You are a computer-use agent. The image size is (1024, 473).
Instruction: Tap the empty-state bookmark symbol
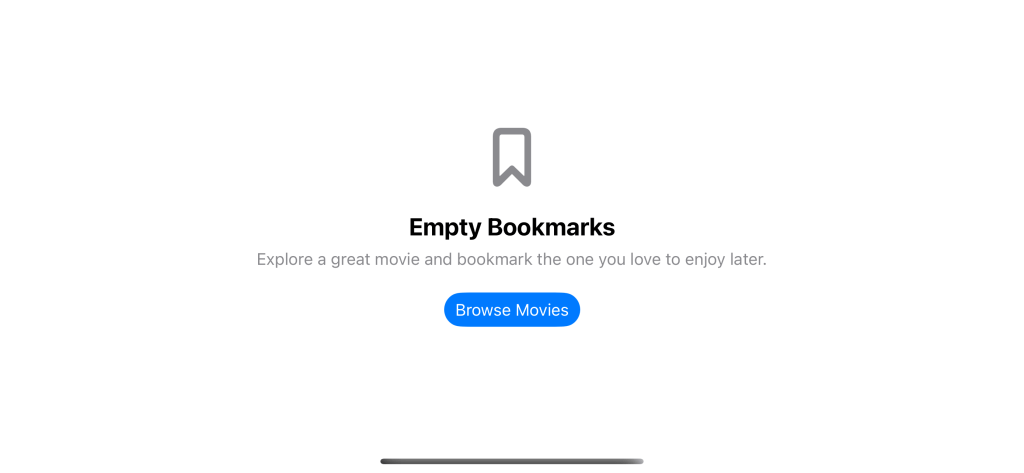click(x=512, y=157)
